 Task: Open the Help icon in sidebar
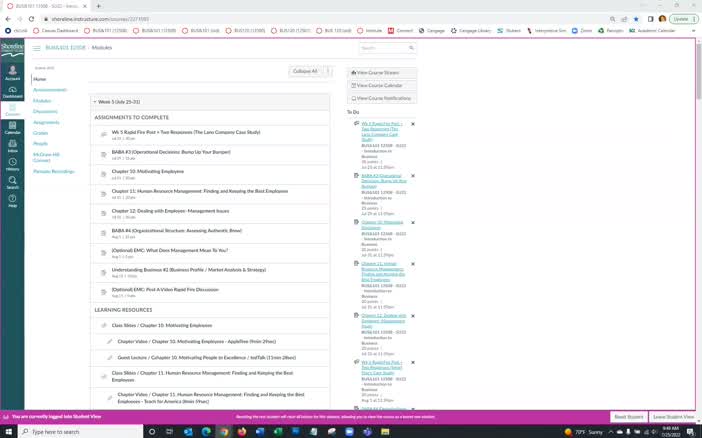point(12,201)
